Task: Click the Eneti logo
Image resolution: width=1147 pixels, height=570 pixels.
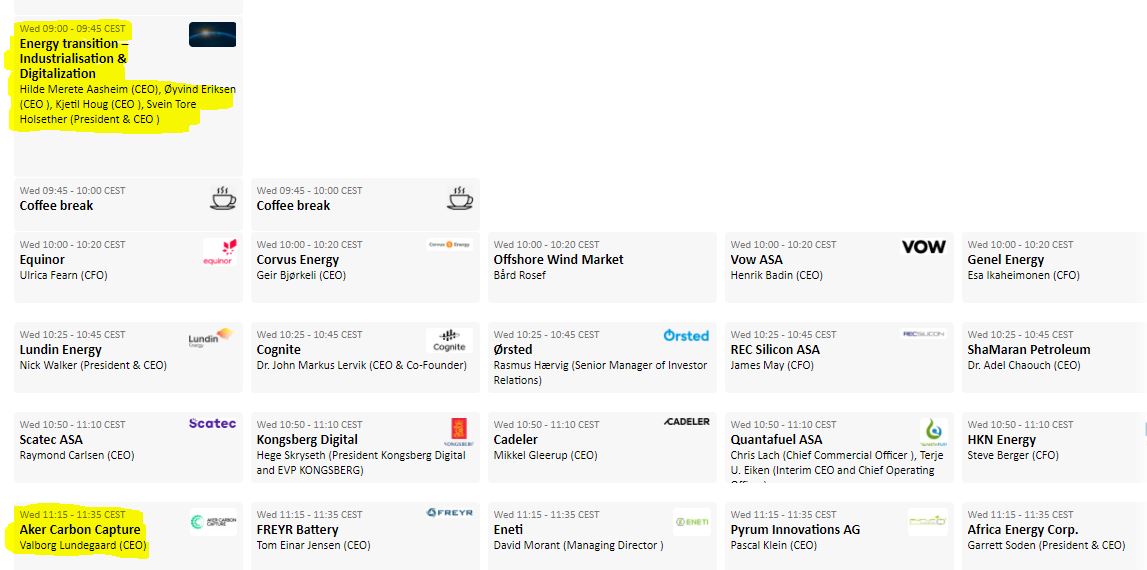Action: tap(692, 522)
